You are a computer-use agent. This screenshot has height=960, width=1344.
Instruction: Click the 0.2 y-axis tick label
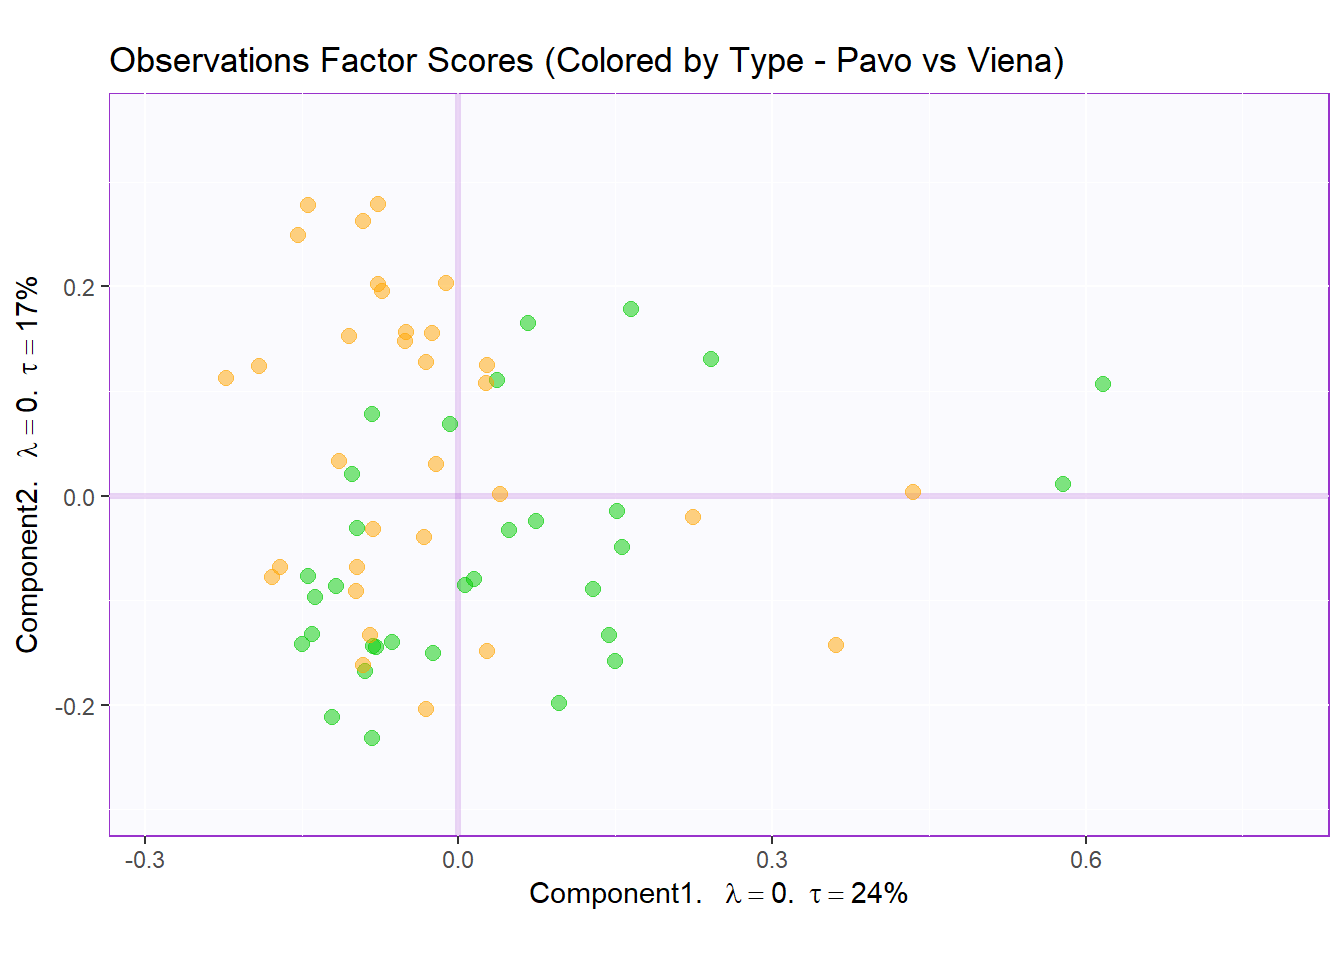78,287
